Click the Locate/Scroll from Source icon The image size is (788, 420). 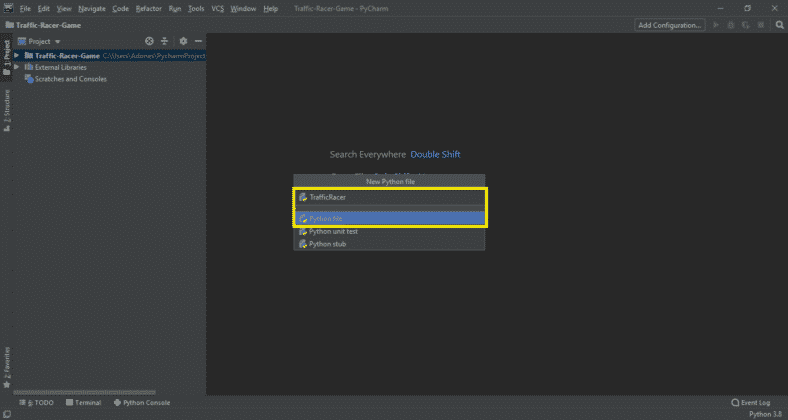pyautogui.click(x=149, y=41)
